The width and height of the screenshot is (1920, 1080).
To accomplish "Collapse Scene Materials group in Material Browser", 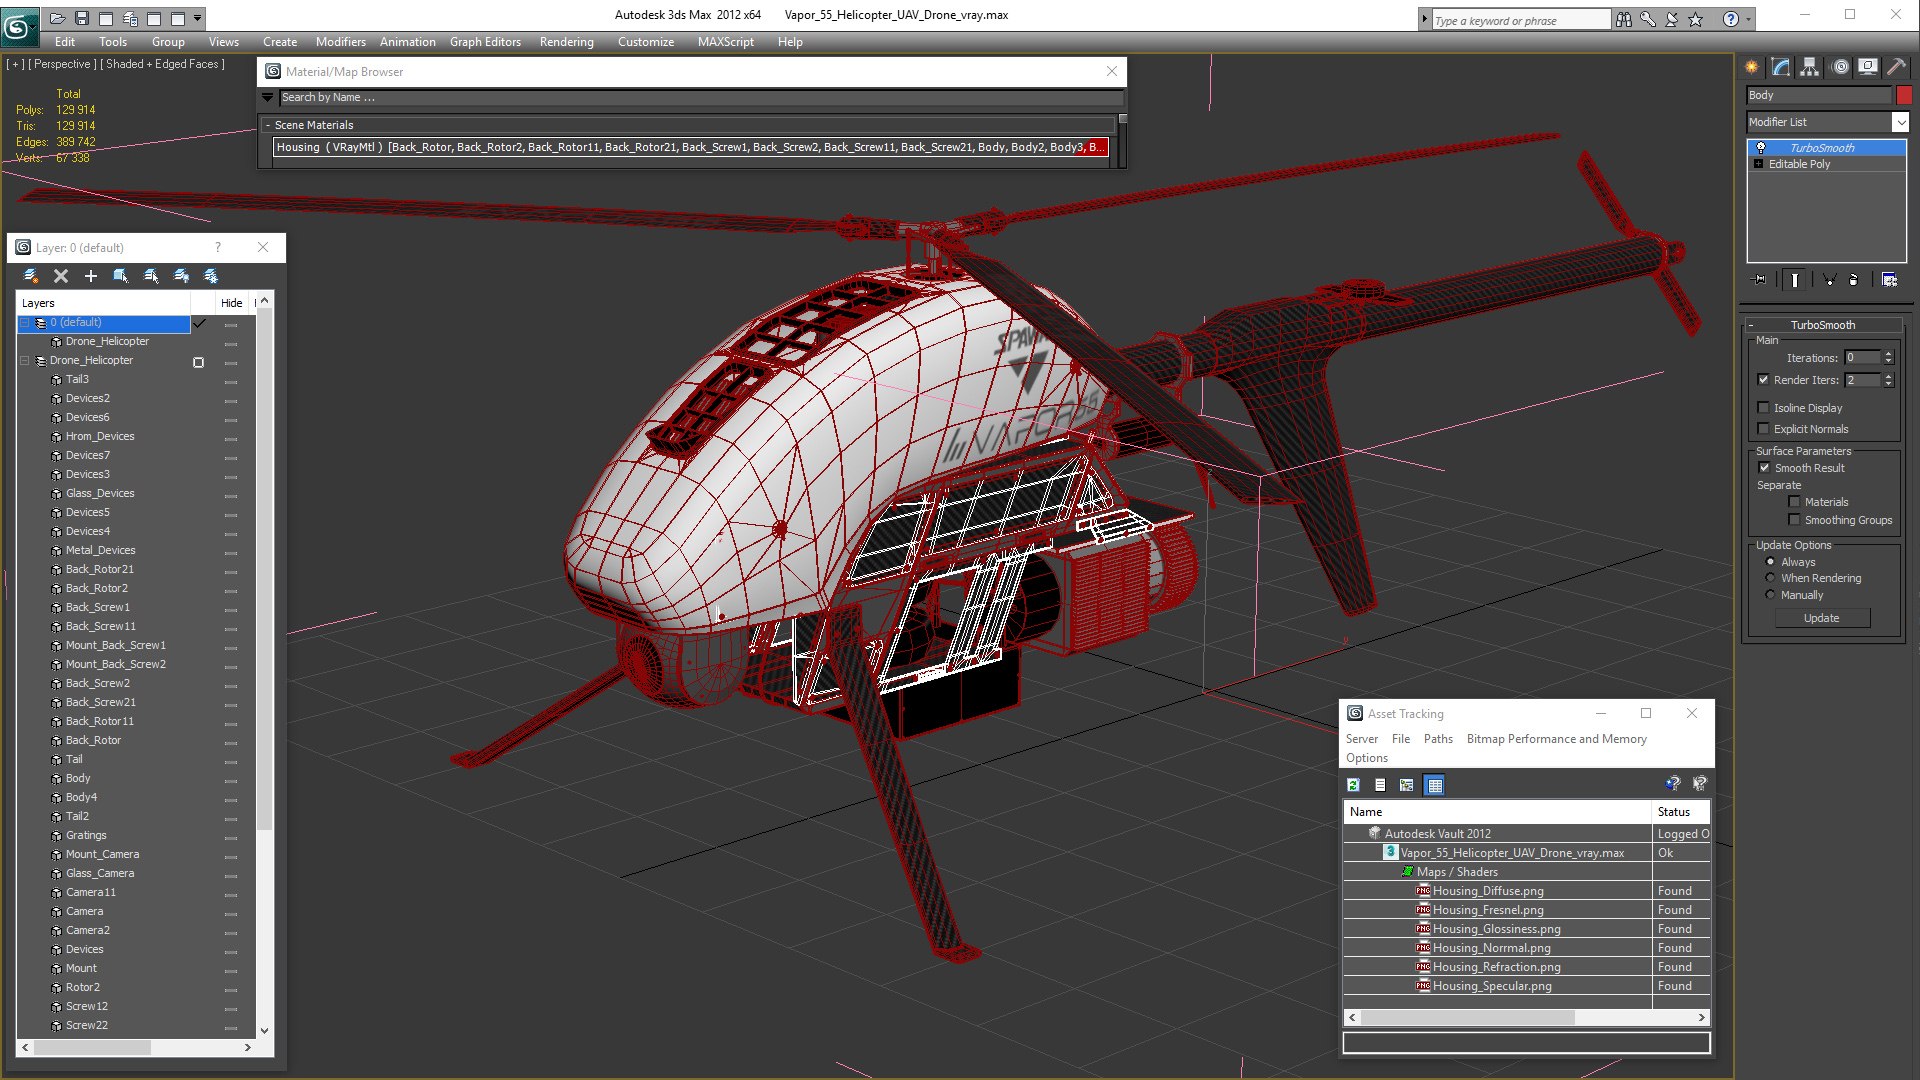I will pos(268,125).
